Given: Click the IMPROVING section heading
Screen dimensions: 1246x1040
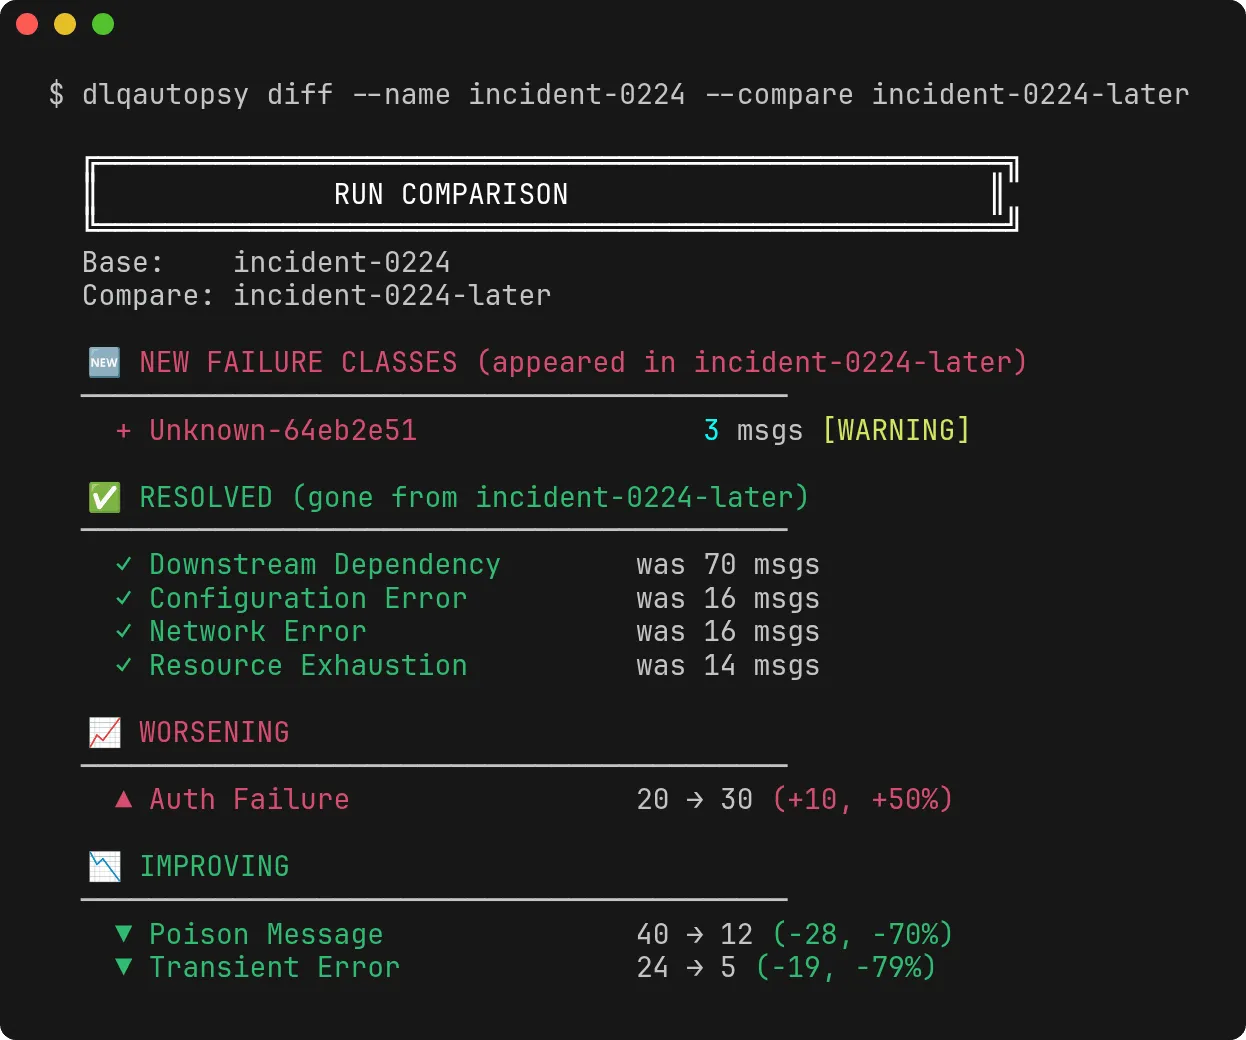Looking at the screenshot, I should click(x=214, y=866).
